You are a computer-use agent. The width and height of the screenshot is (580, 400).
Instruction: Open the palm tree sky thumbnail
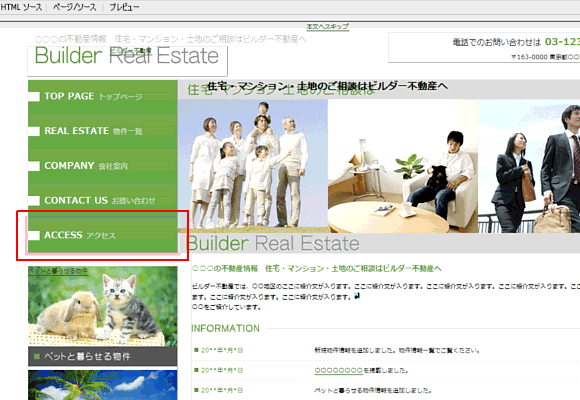(103, 385)
